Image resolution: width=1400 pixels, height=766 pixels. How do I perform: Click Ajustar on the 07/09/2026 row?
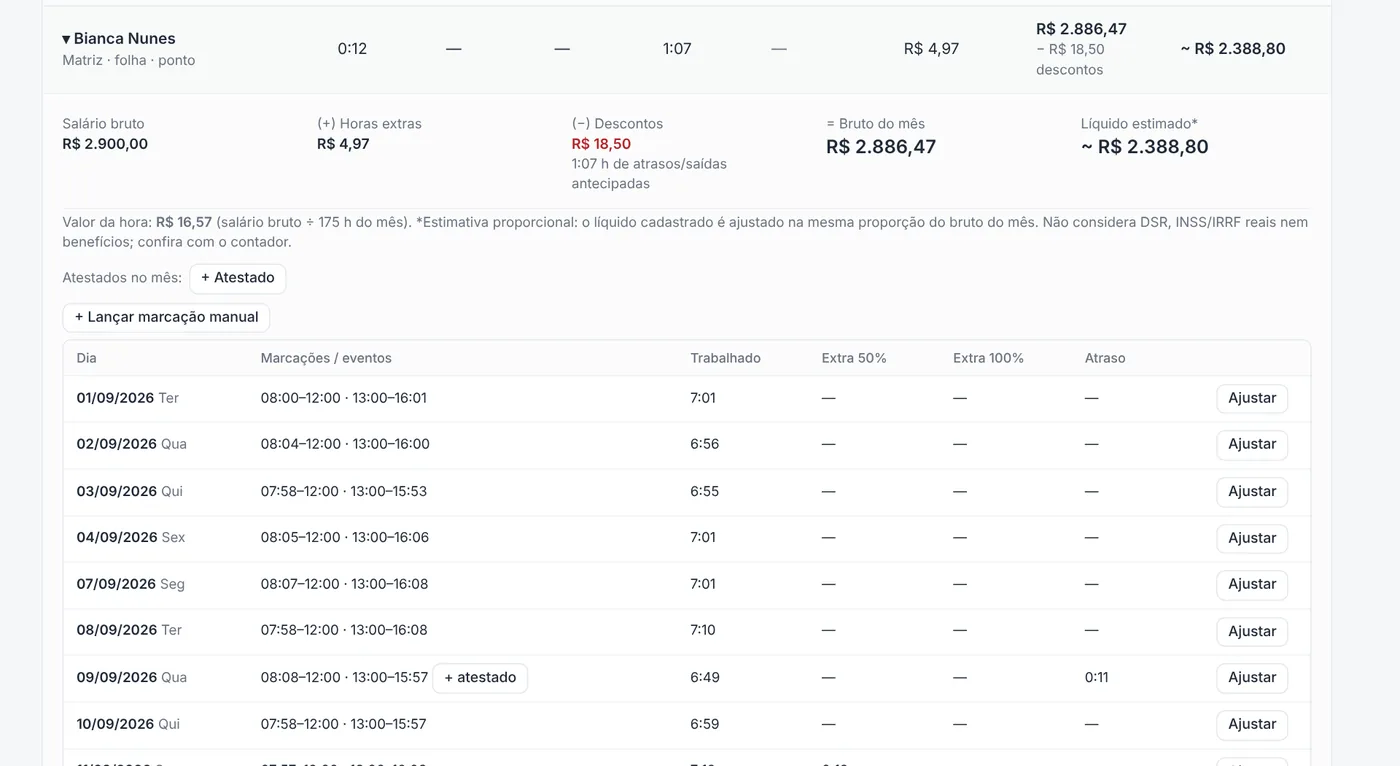point(1252,585)
